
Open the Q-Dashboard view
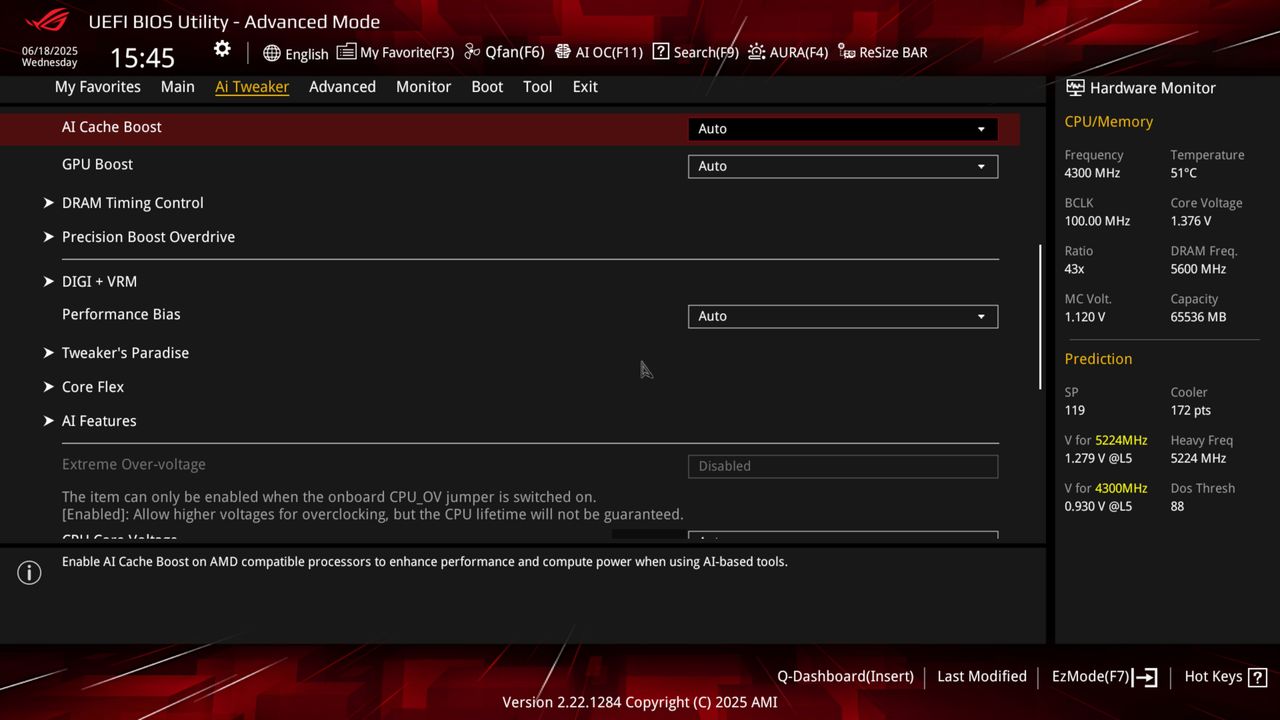click(845, 676)
